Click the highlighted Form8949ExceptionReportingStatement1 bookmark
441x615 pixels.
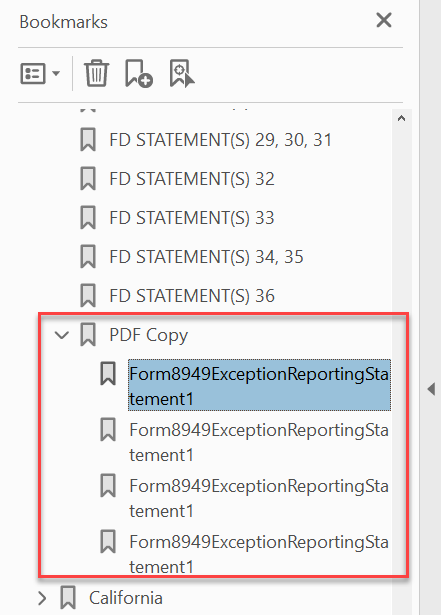click(x=259, y=385)
